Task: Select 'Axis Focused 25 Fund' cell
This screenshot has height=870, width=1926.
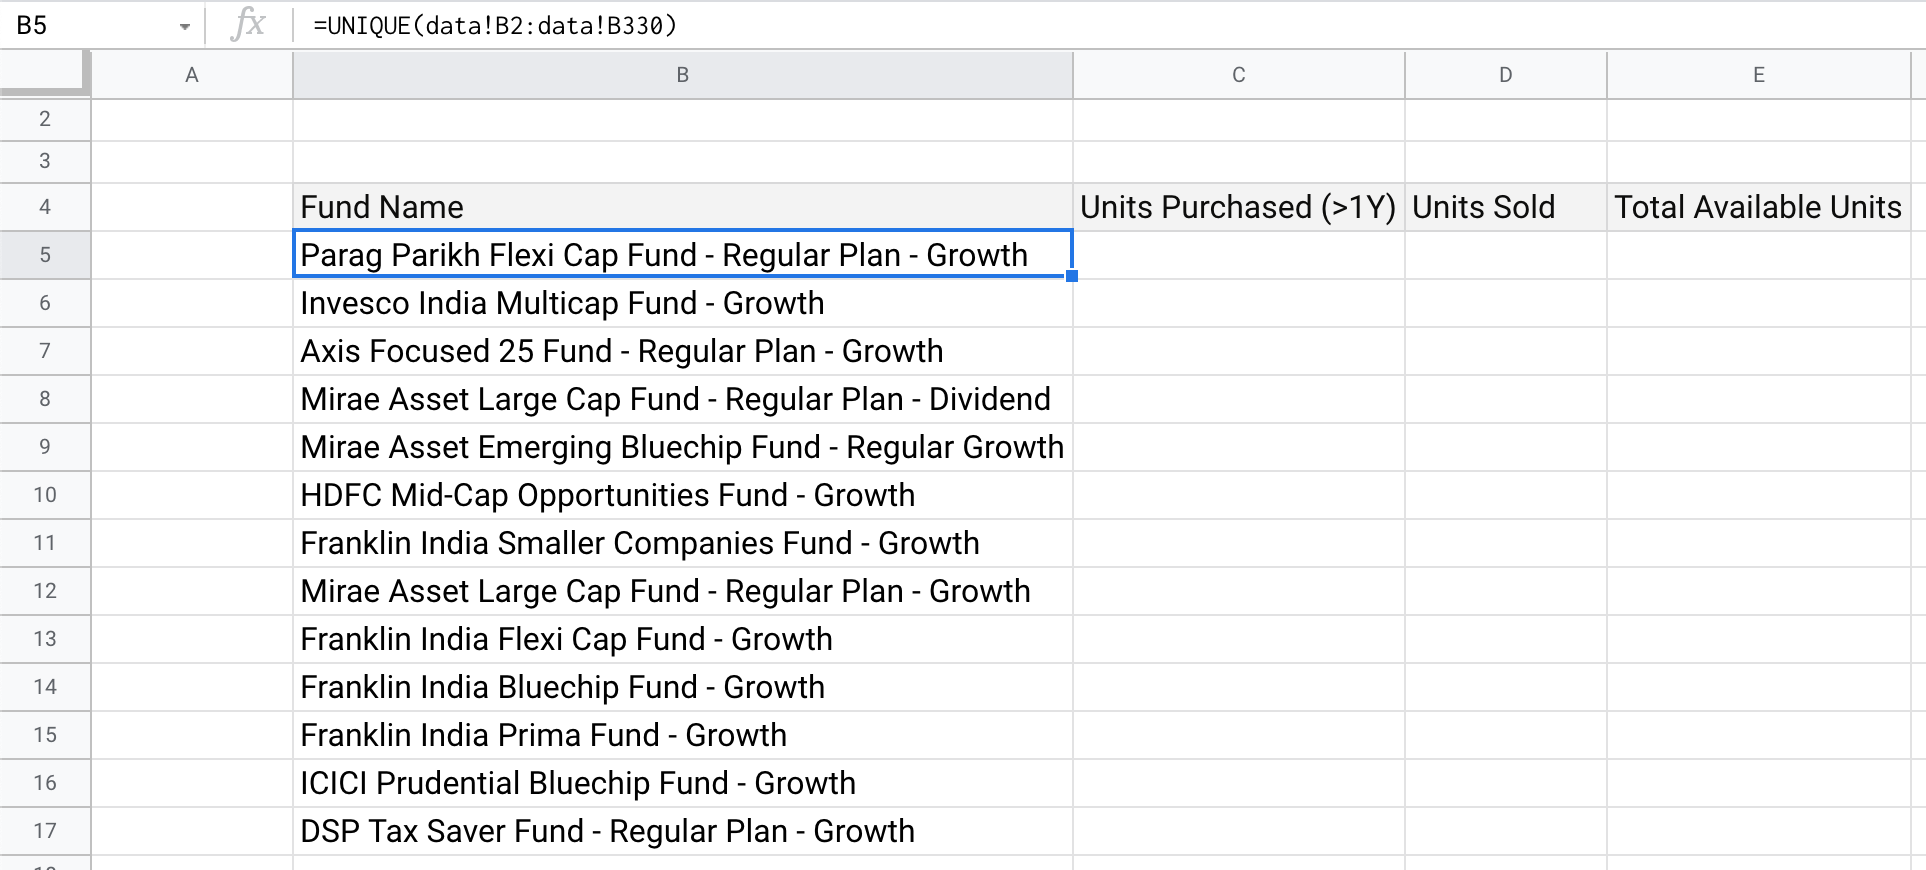Action: click(683, 351)
